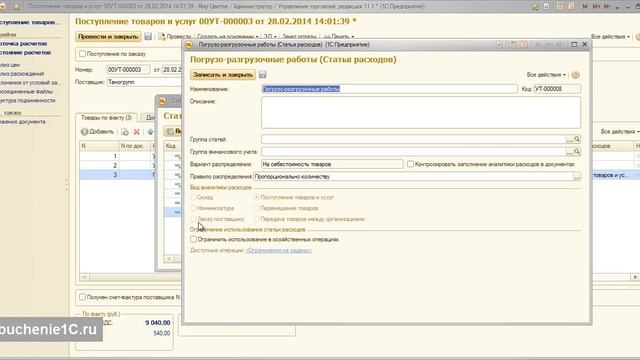Click the 'N по док.' column header
640x360 pixels.
pyautogui.click(x=135, y=146)
